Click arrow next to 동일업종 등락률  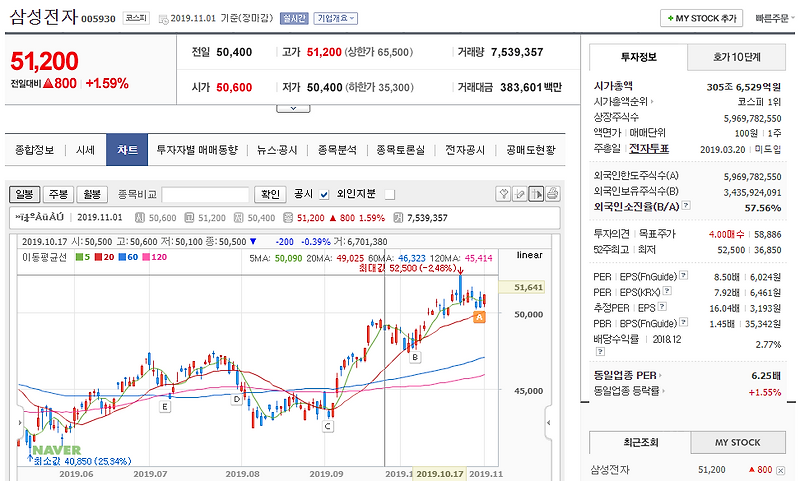(663, 391)
